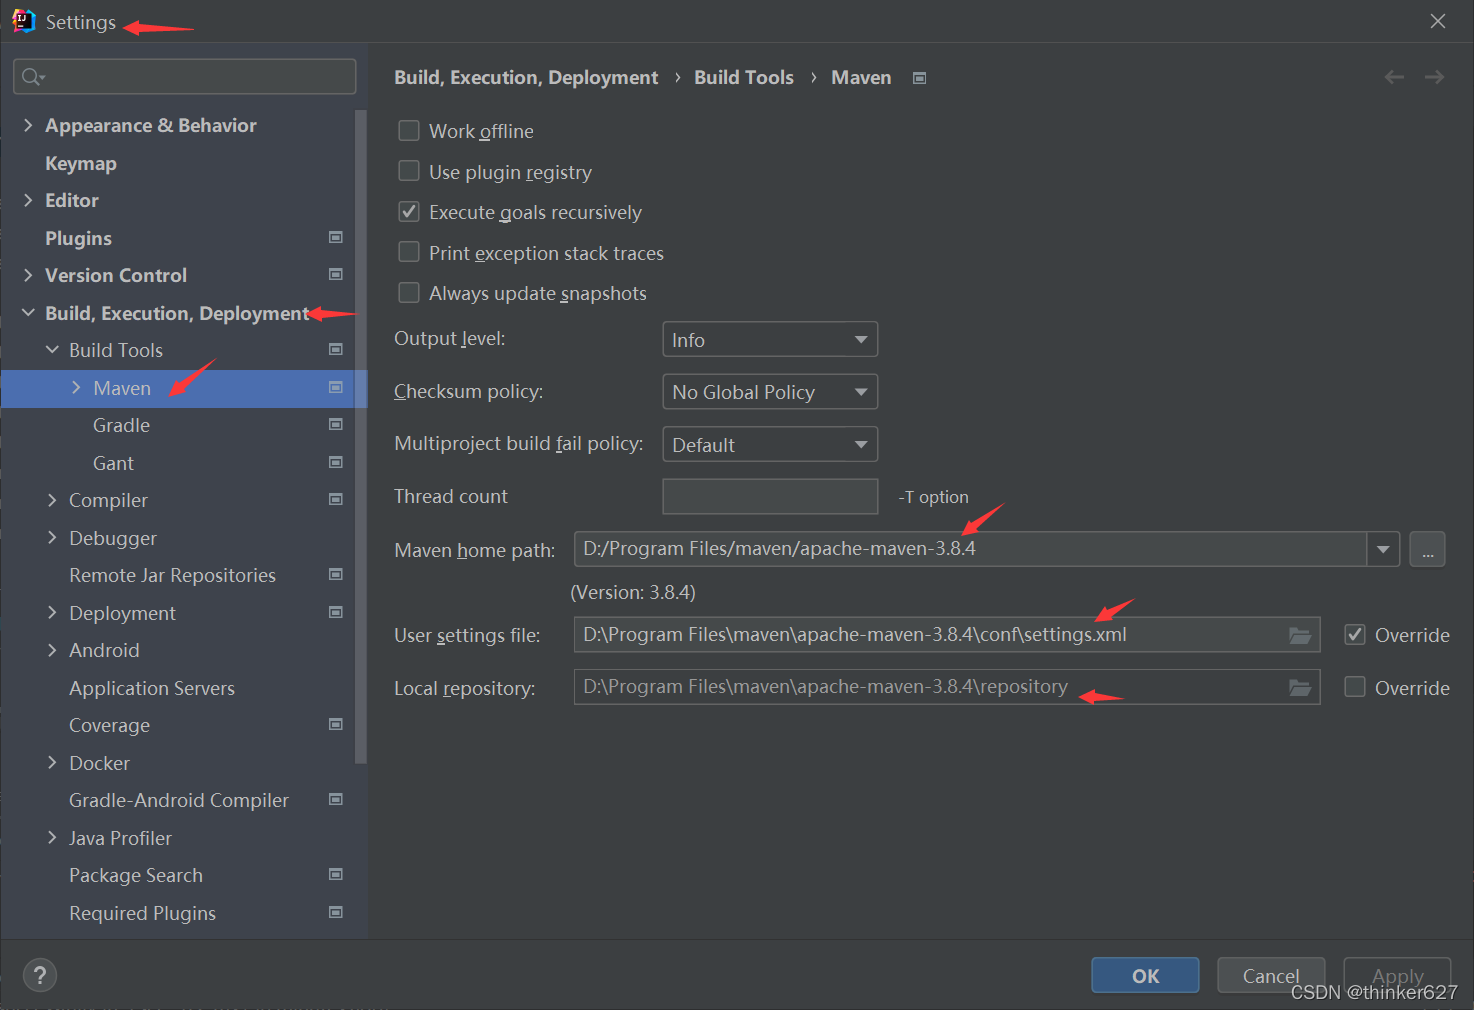Click the Apply button
The height and width of the screenshot is (1010, 1474).
(x=1397, y=975)
